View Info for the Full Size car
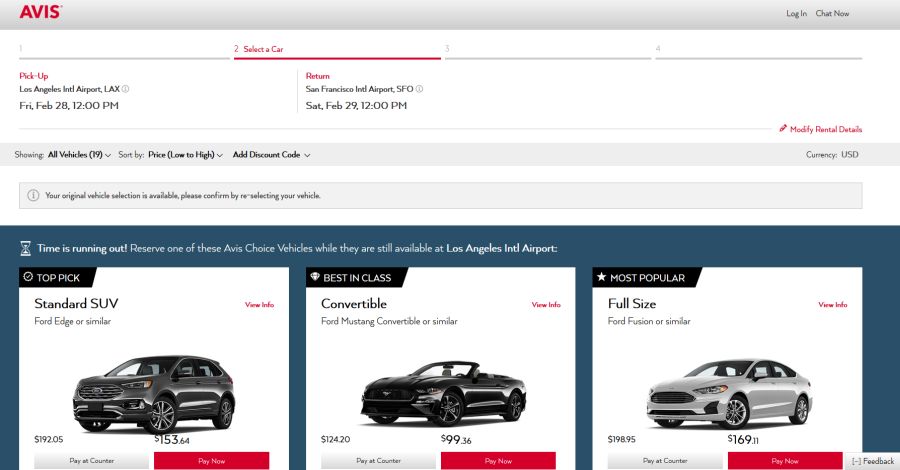The image size is (900, 470). tap(833, 305)
